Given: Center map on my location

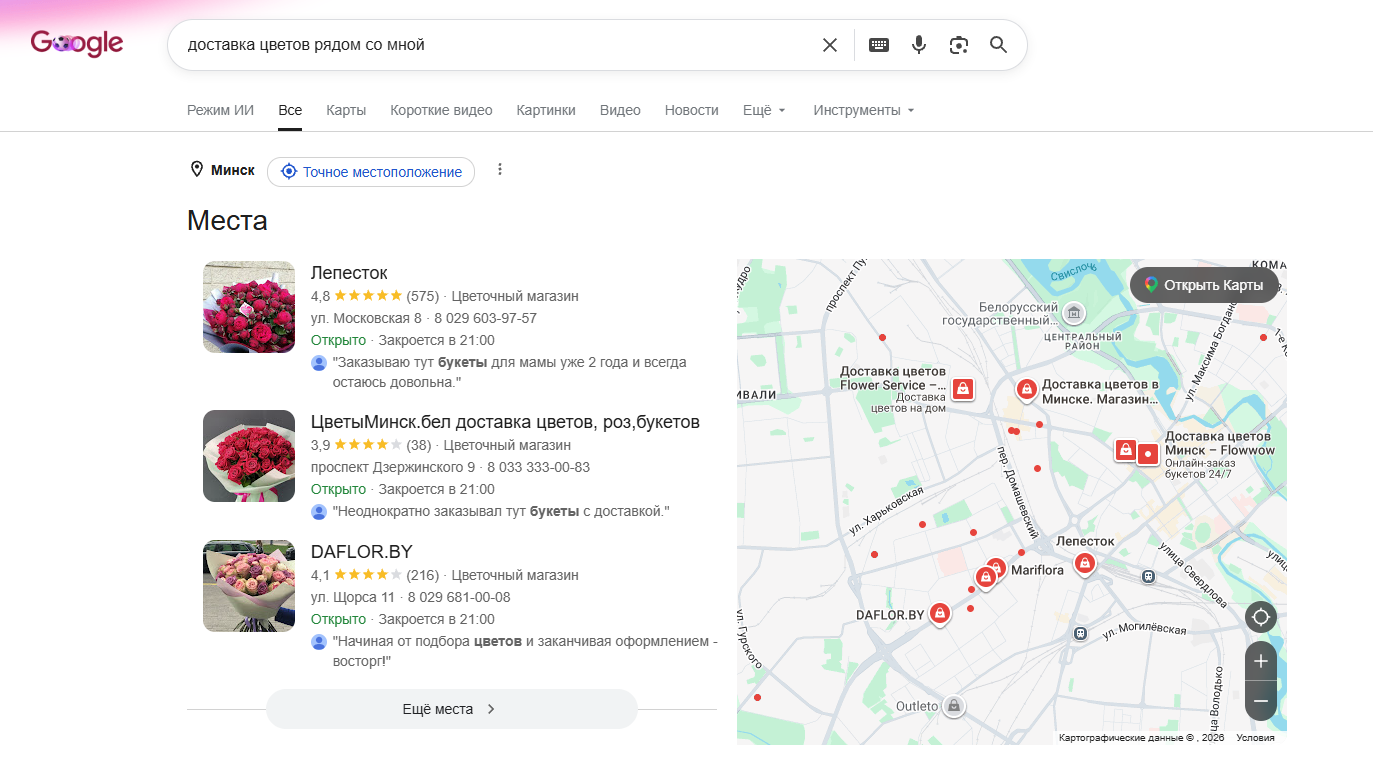Looking at the screenshot, I should point(1261,617).
